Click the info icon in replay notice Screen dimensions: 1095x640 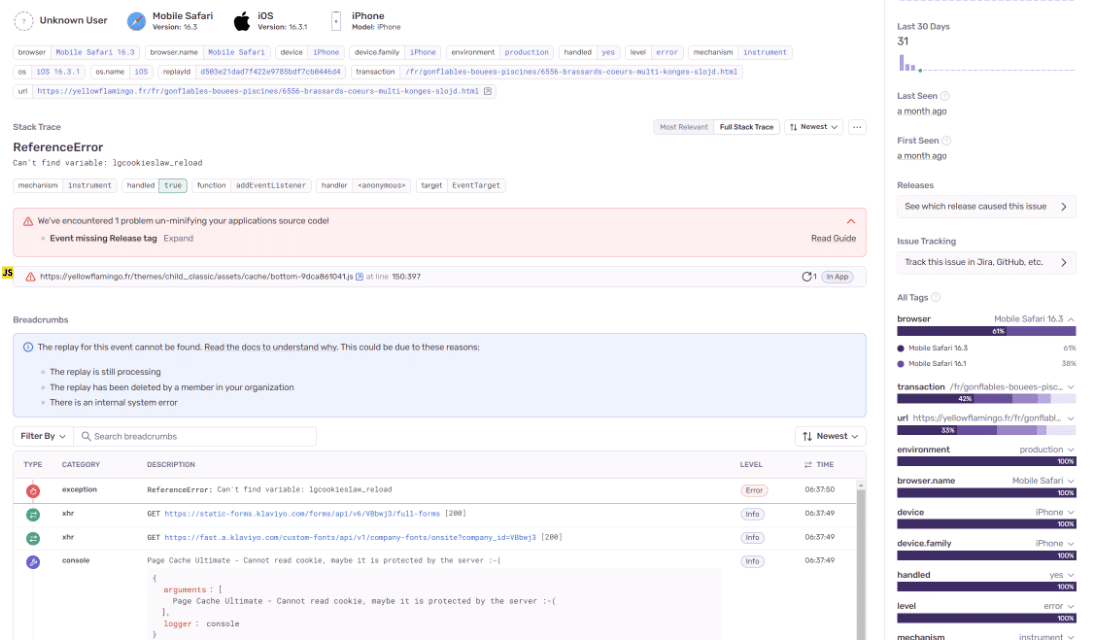tap(28, 347)
